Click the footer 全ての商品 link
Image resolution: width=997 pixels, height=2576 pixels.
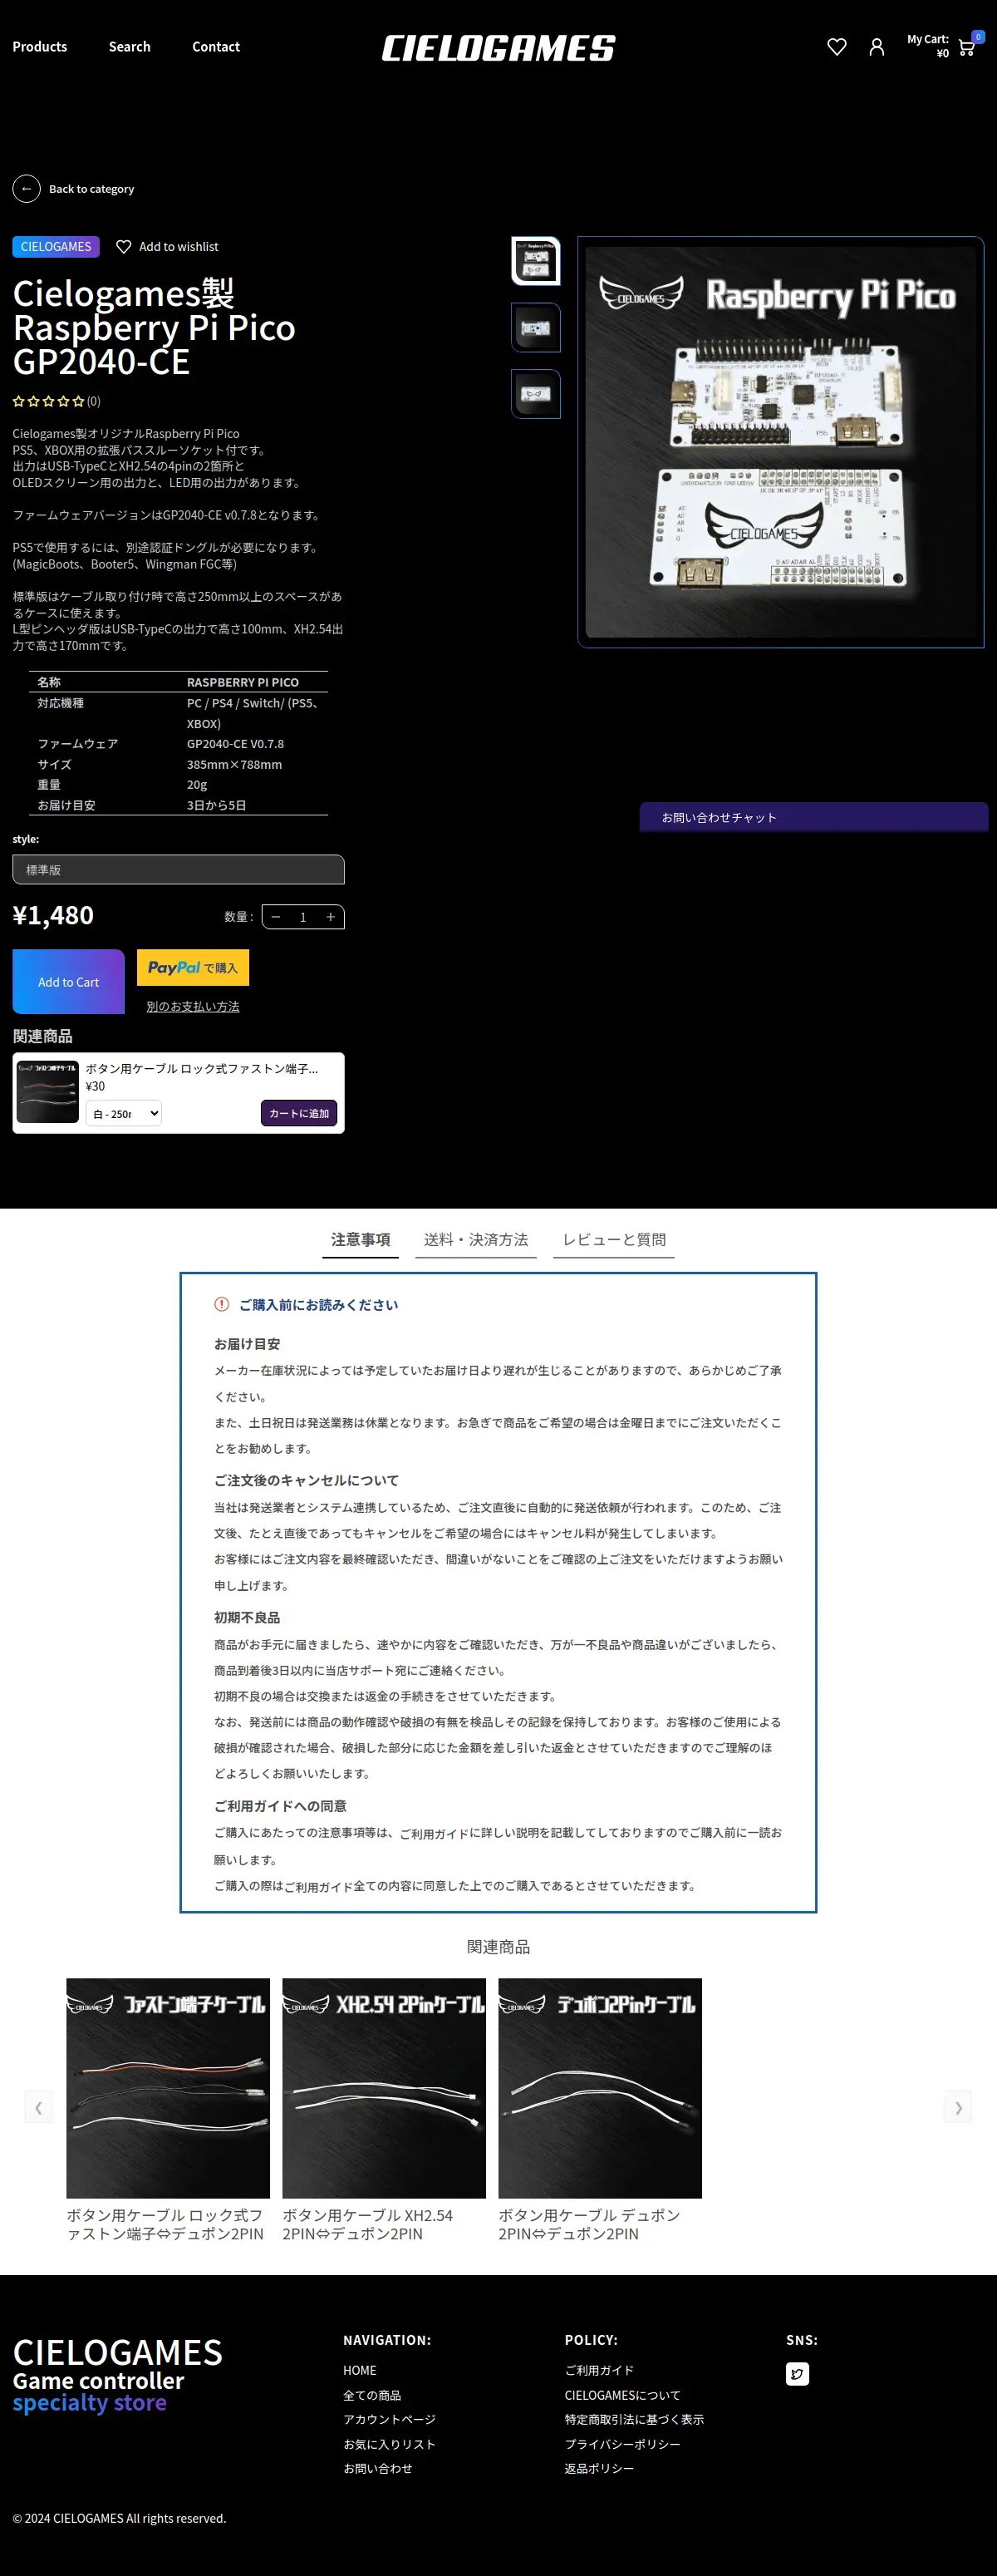(x=372, y=2395)
